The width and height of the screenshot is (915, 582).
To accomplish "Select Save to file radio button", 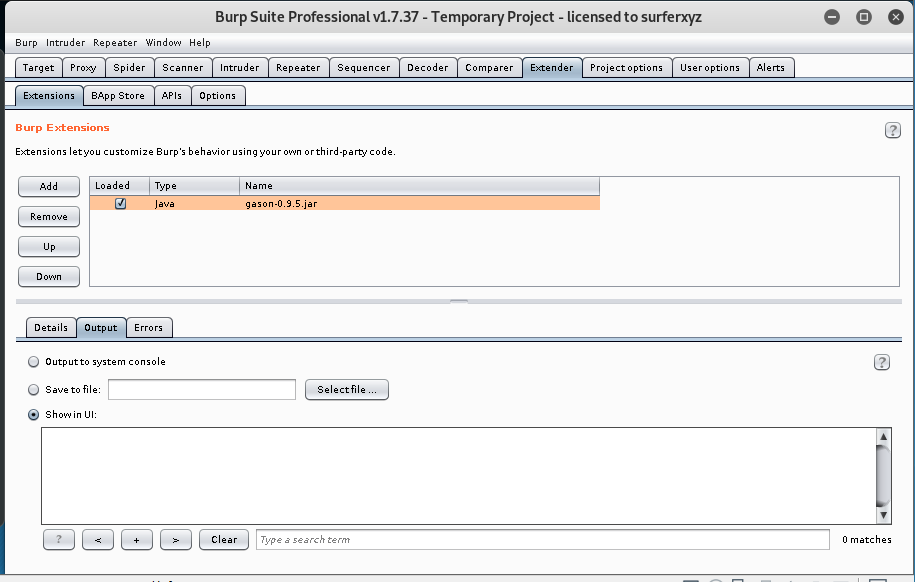I will point(34,389).
